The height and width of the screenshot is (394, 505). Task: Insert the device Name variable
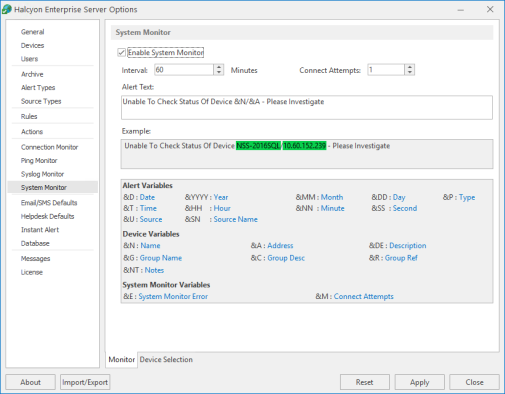[150, 246]
